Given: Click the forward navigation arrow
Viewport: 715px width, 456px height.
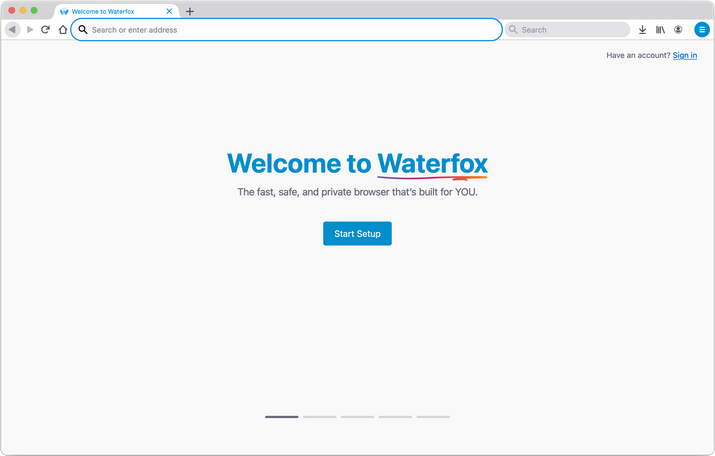Looking at the screenshot, I should point(30,30).
